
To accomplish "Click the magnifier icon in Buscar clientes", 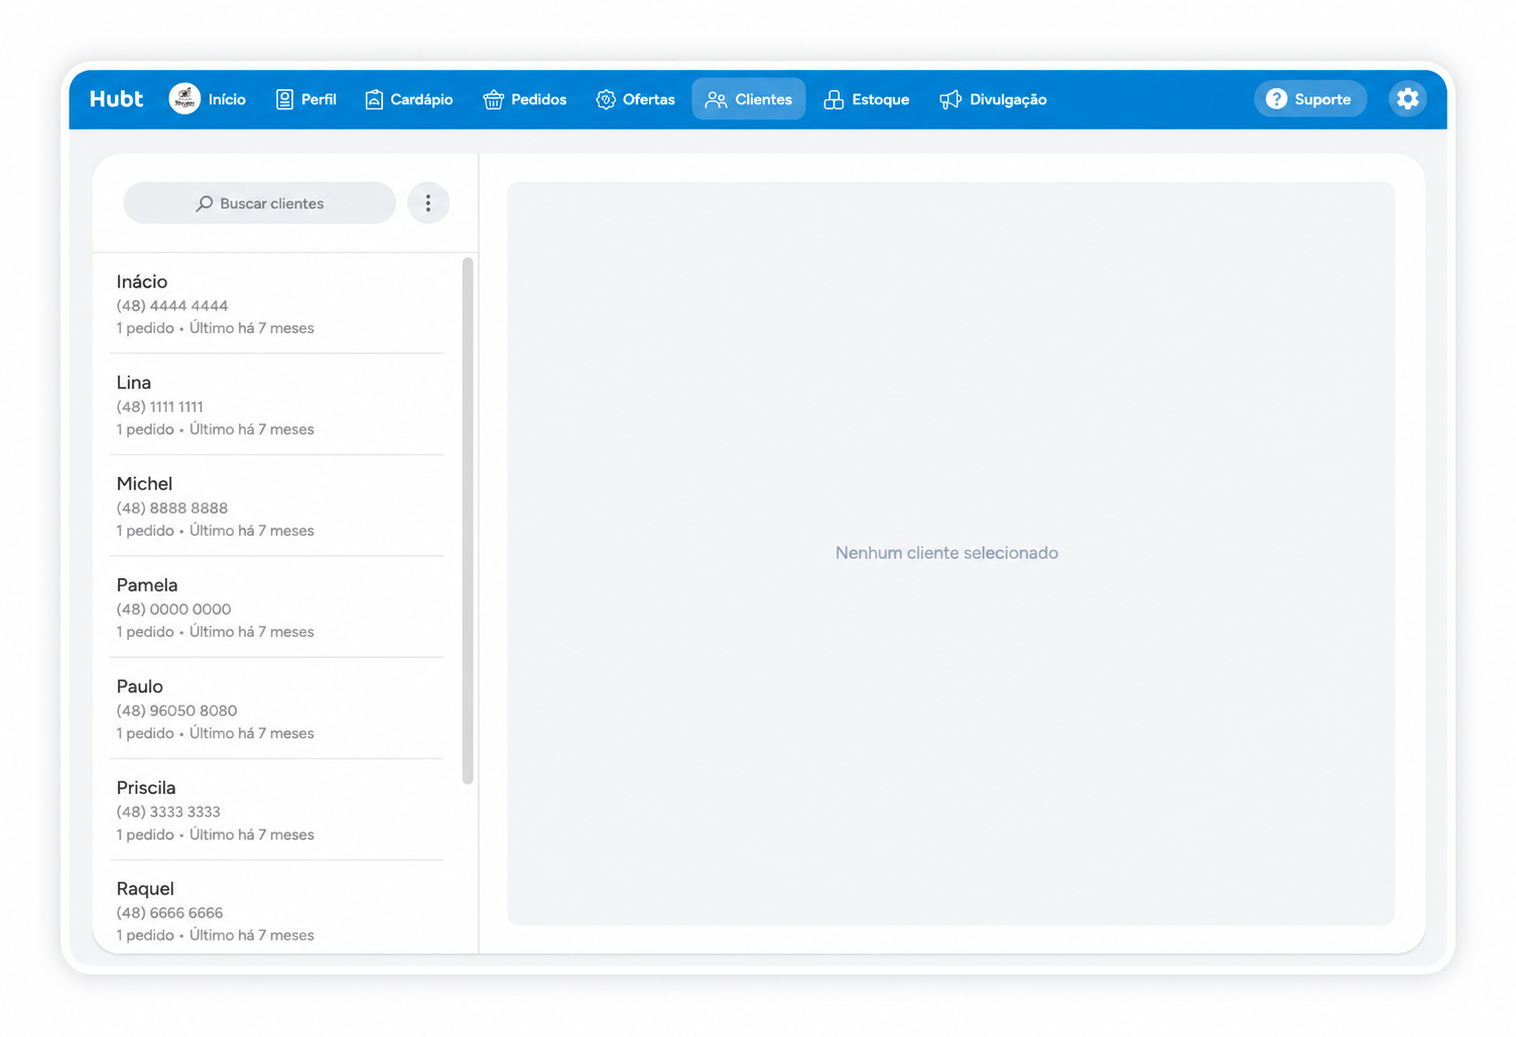I will pos(204,204).
